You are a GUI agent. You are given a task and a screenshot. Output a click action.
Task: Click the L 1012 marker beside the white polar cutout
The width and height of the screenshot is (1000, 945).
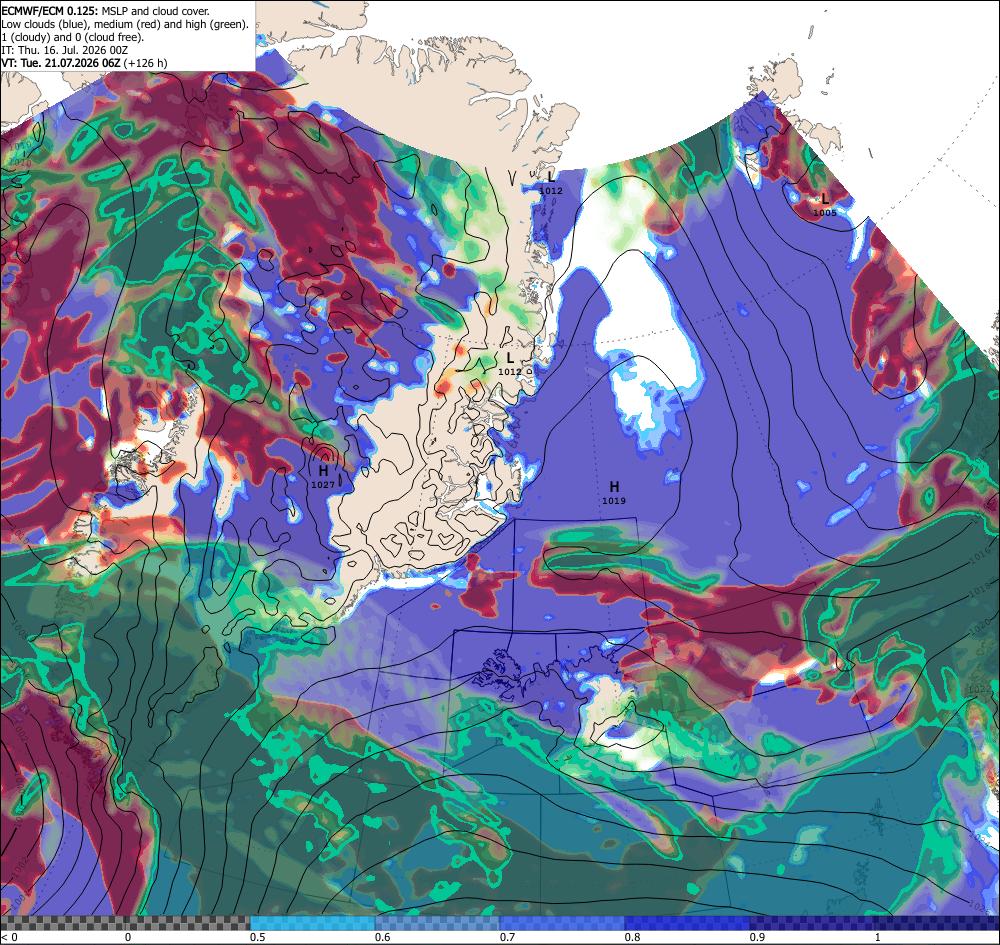(x=551, y=182)
